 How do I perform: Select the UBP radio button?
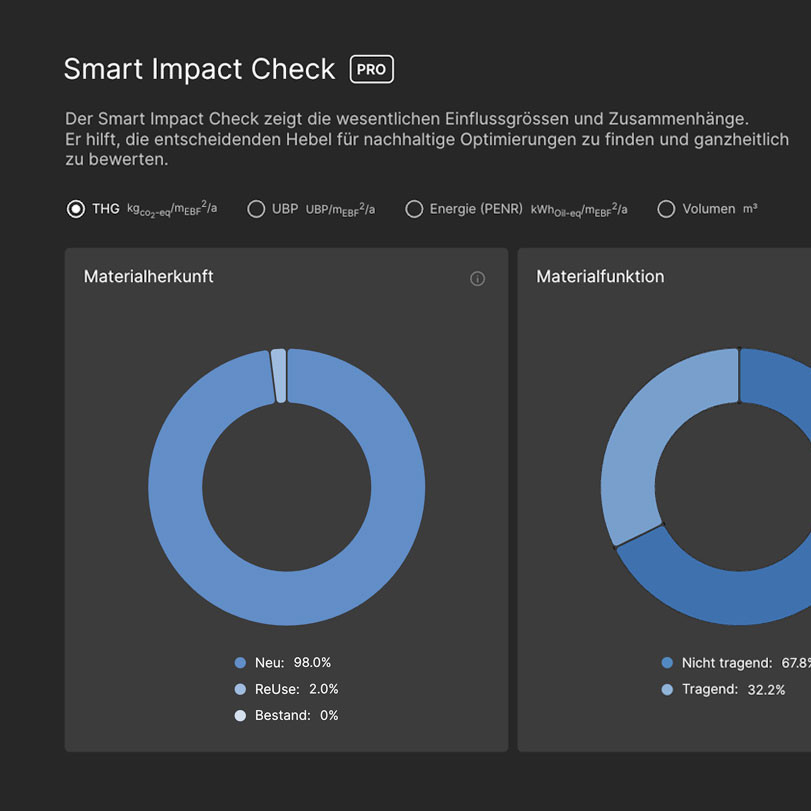click(x=256, y=209)
